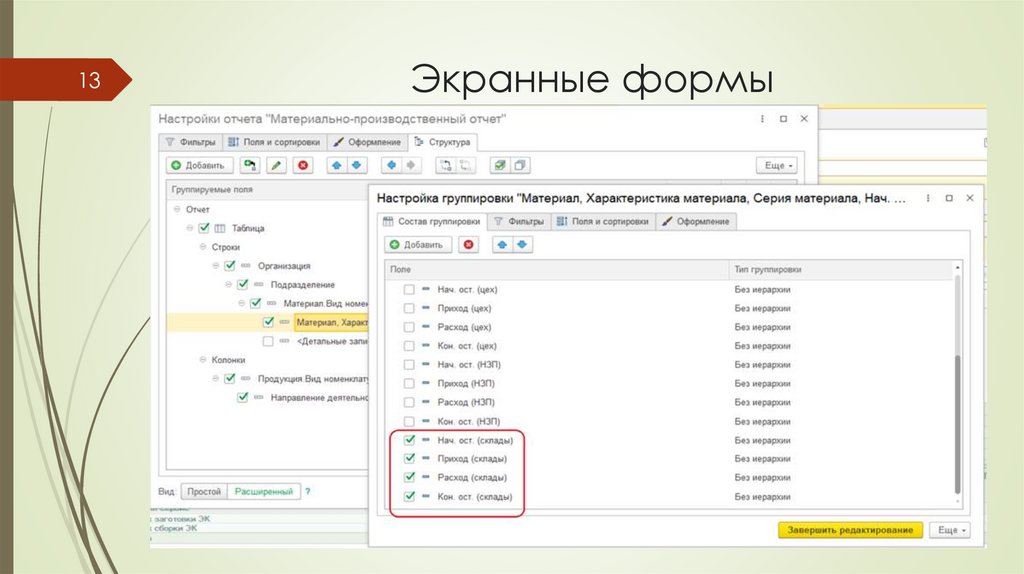Close the grouping settings dialog

point(970,198)
